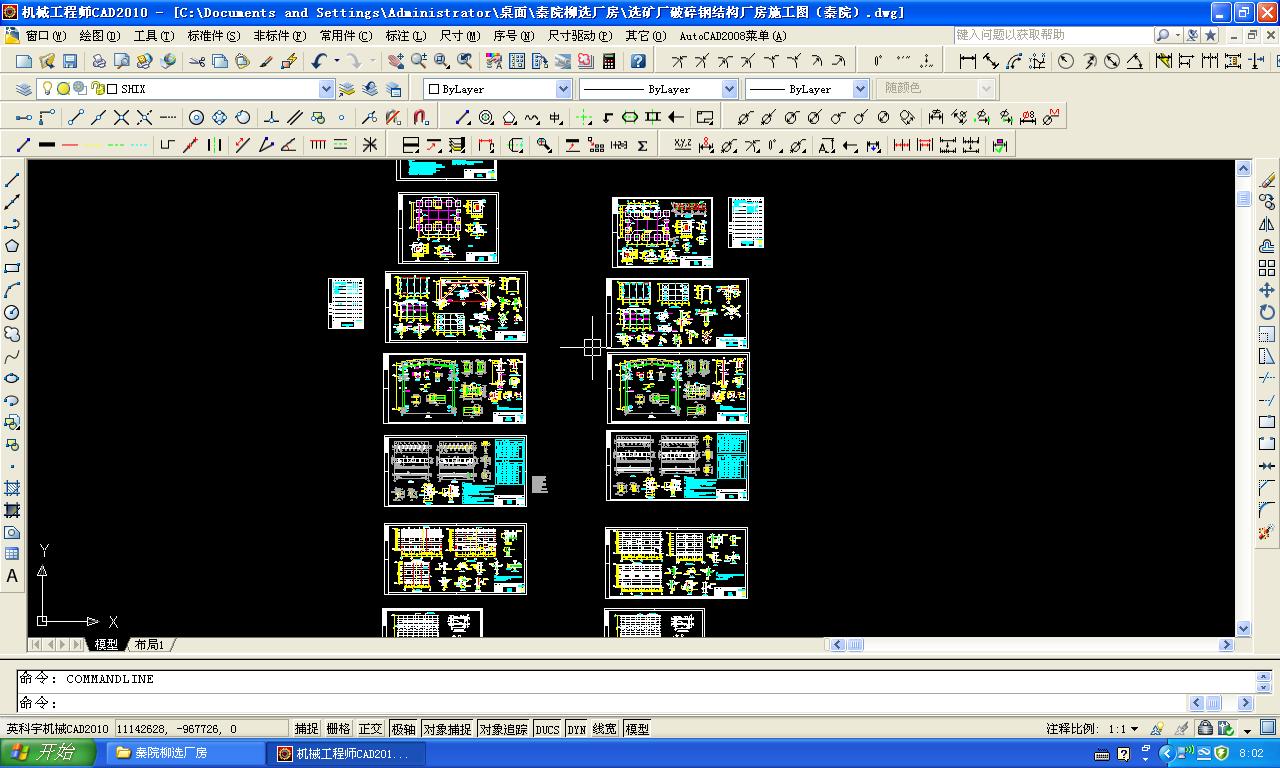1280x768 pixels.
Task: Select the Move tool in right toolbar
Action: (1267, 290)
